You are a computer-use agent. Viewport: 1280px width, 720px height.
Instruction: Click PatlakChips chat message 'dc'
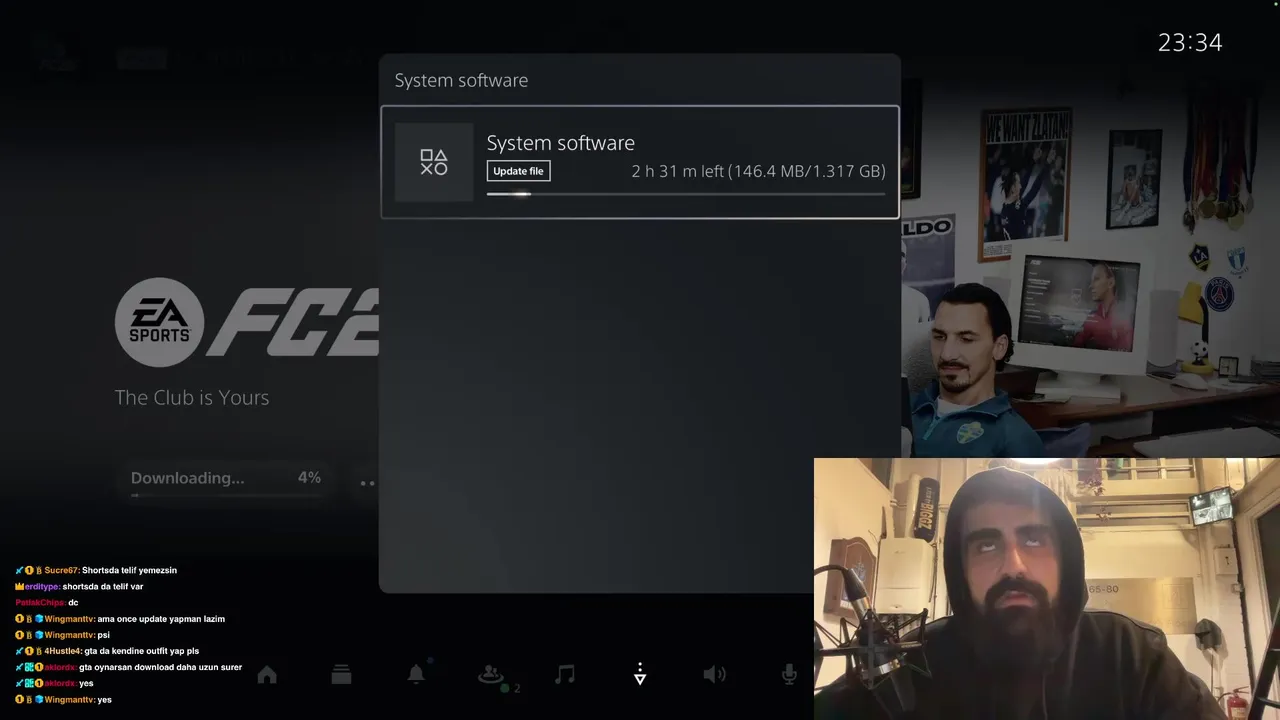click(46, 602)
